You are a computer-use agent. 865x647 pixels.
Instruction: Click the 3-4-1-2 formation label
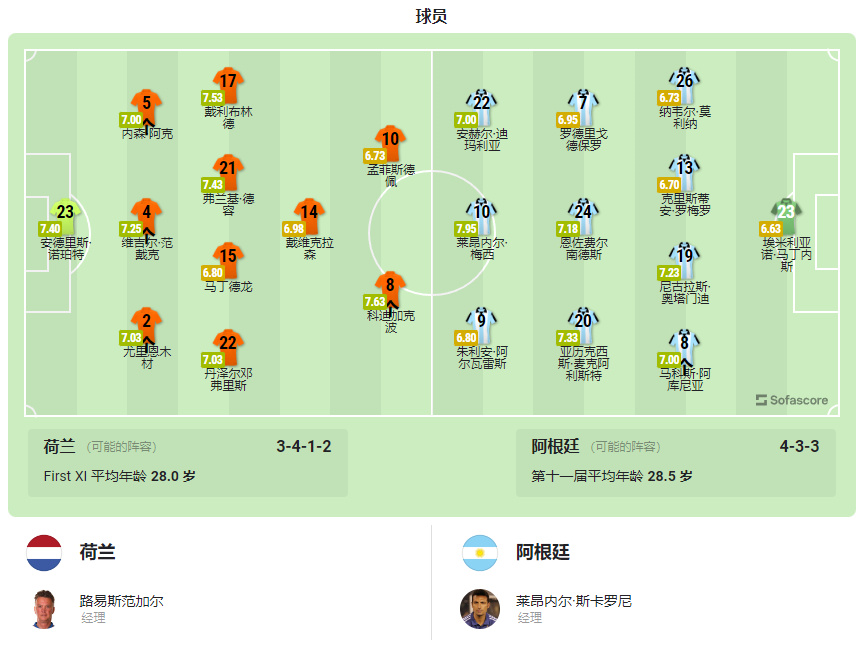point(304,446)
